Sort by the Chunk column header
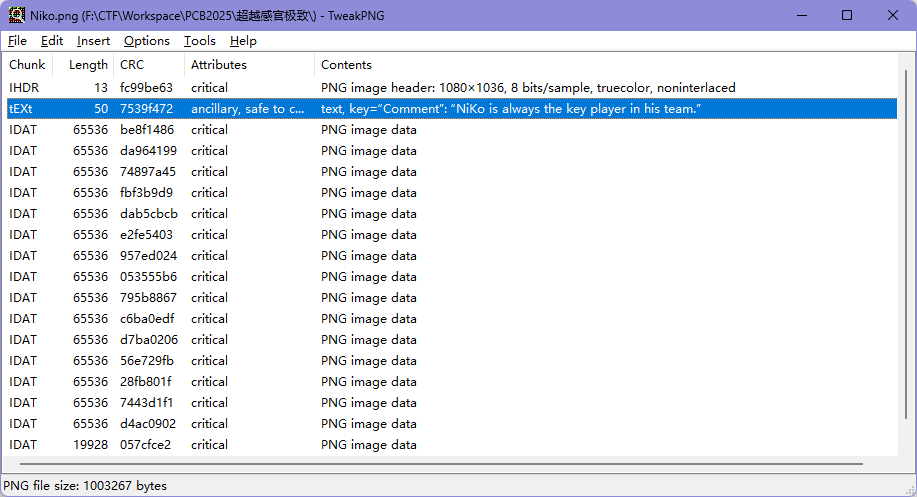 click(x=28, y=65)
